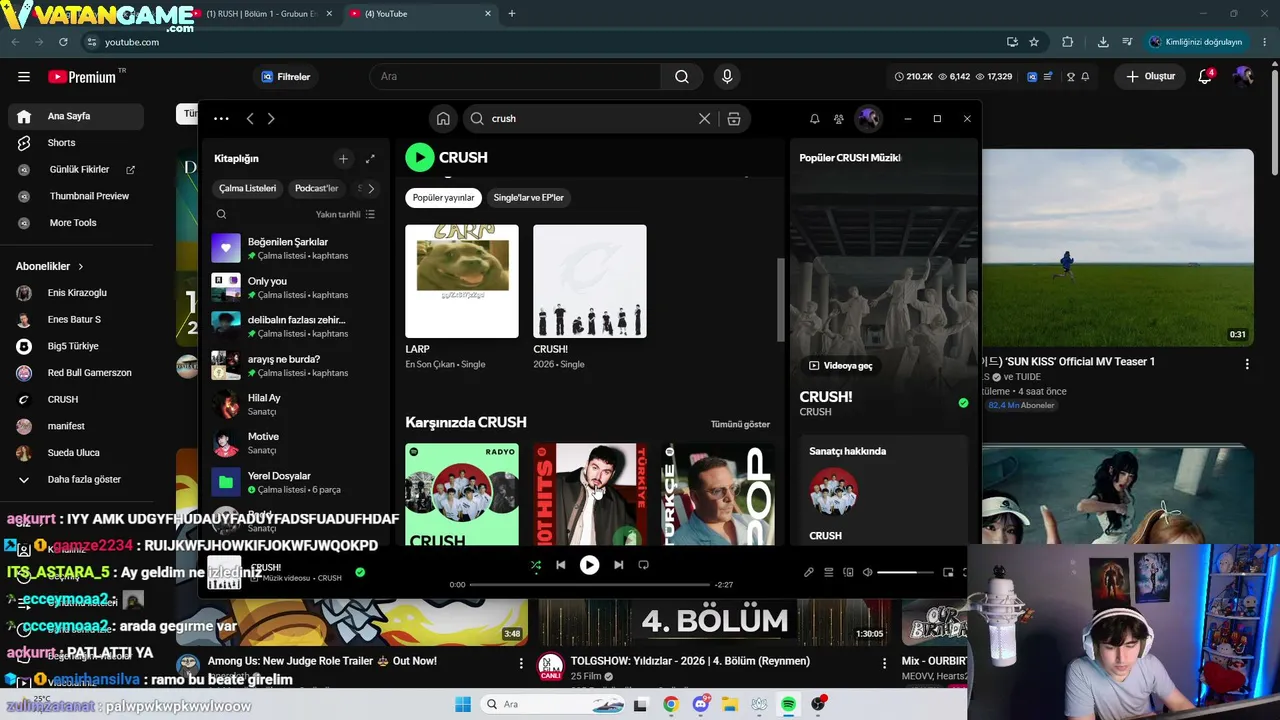Open the CRUSH! 2026 single cover
Viewport: 1280px width, 720px height.
[x=590, y=281]
